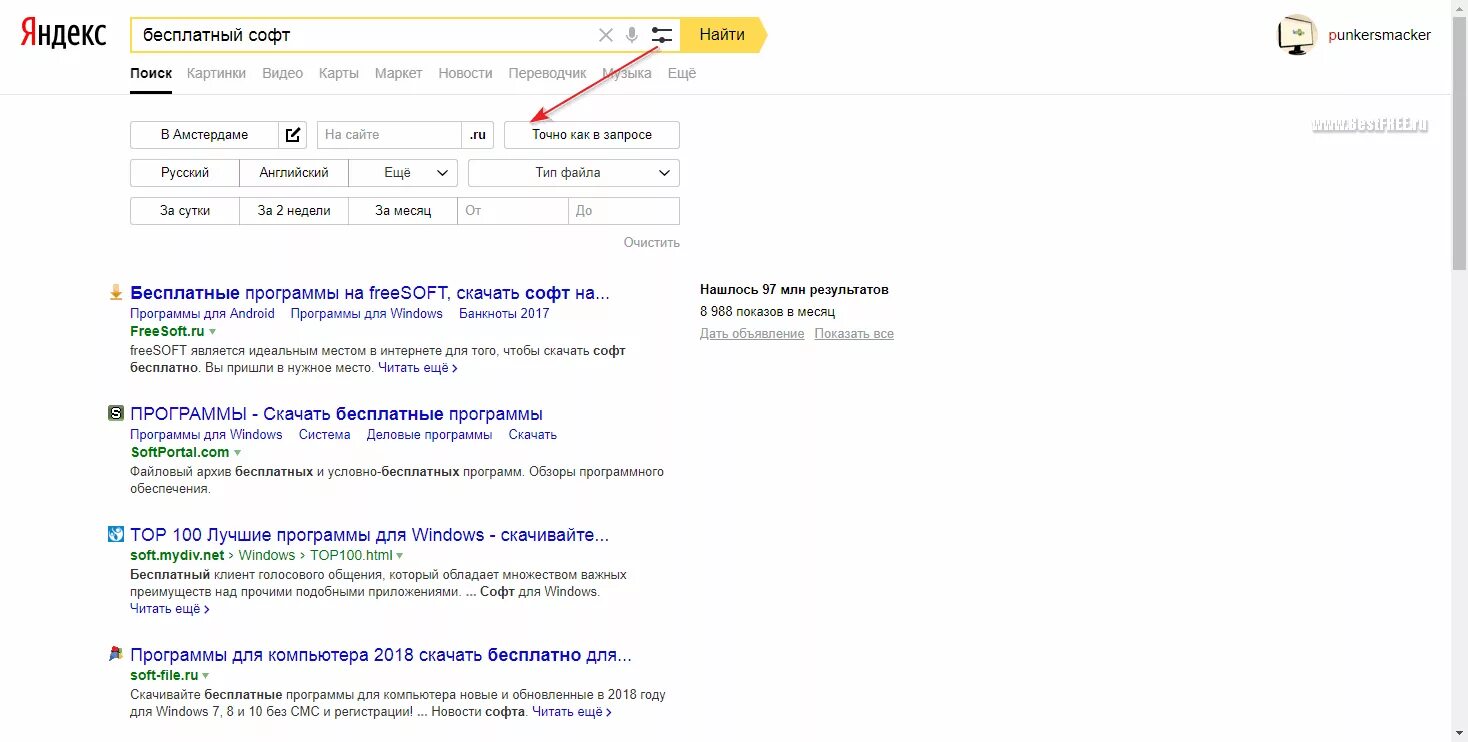The height and width of the screenshot is (742, 1468).
Task: Click punkersmacker profile avatar
Action: 1297,35
